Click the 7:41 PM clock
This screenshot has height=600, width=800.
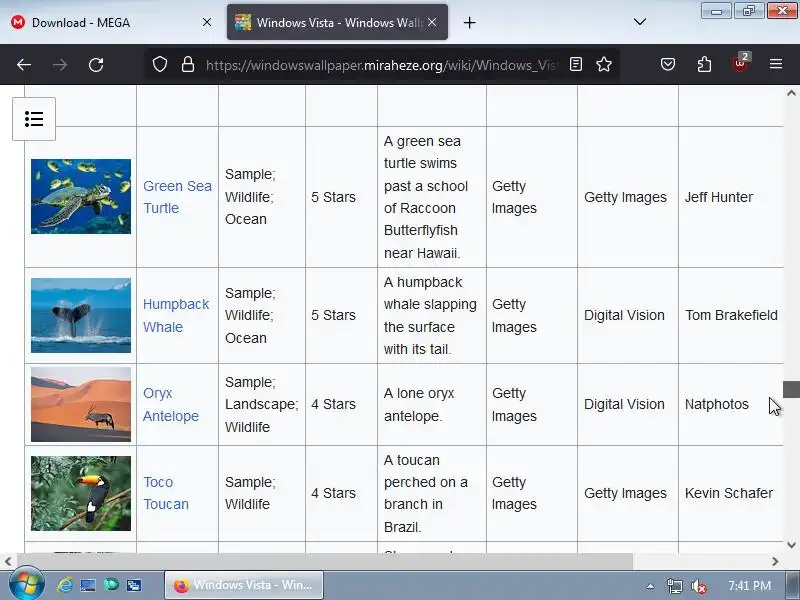[x=749, y=586]
